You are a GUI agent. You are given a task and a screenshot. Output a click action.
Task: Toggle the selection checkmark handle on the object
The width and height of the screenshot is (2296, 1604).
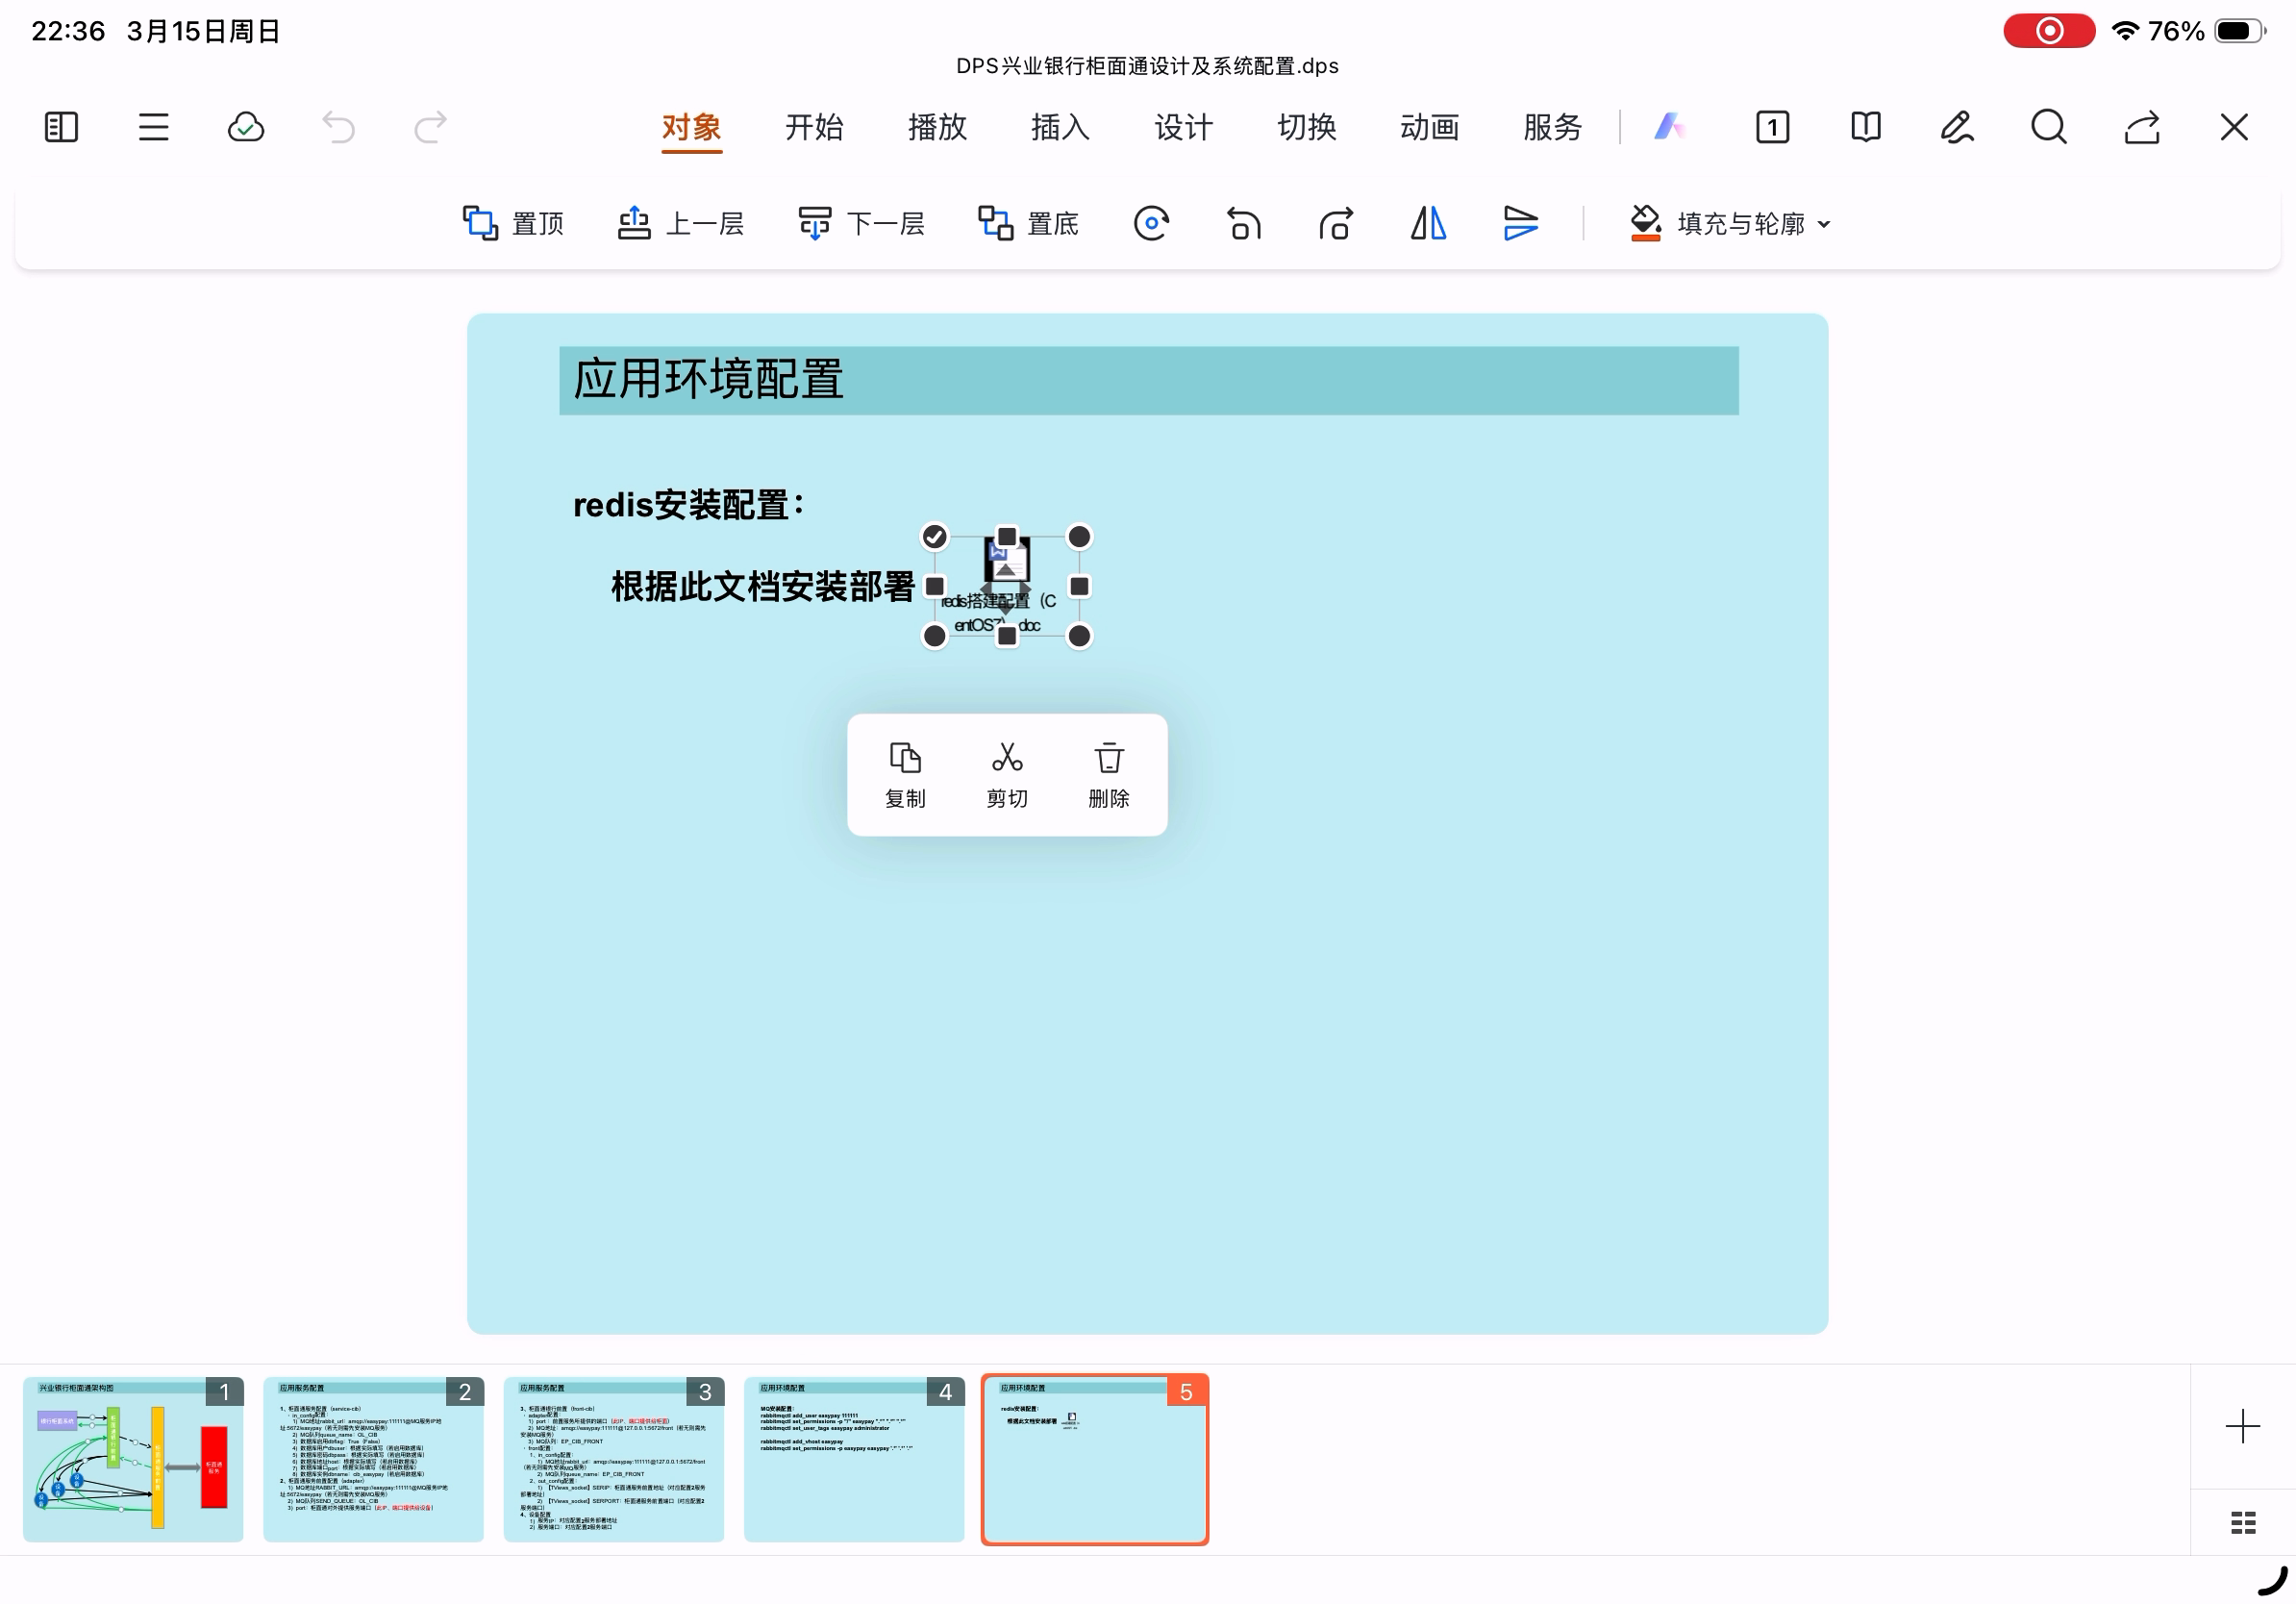click(934, 537)
